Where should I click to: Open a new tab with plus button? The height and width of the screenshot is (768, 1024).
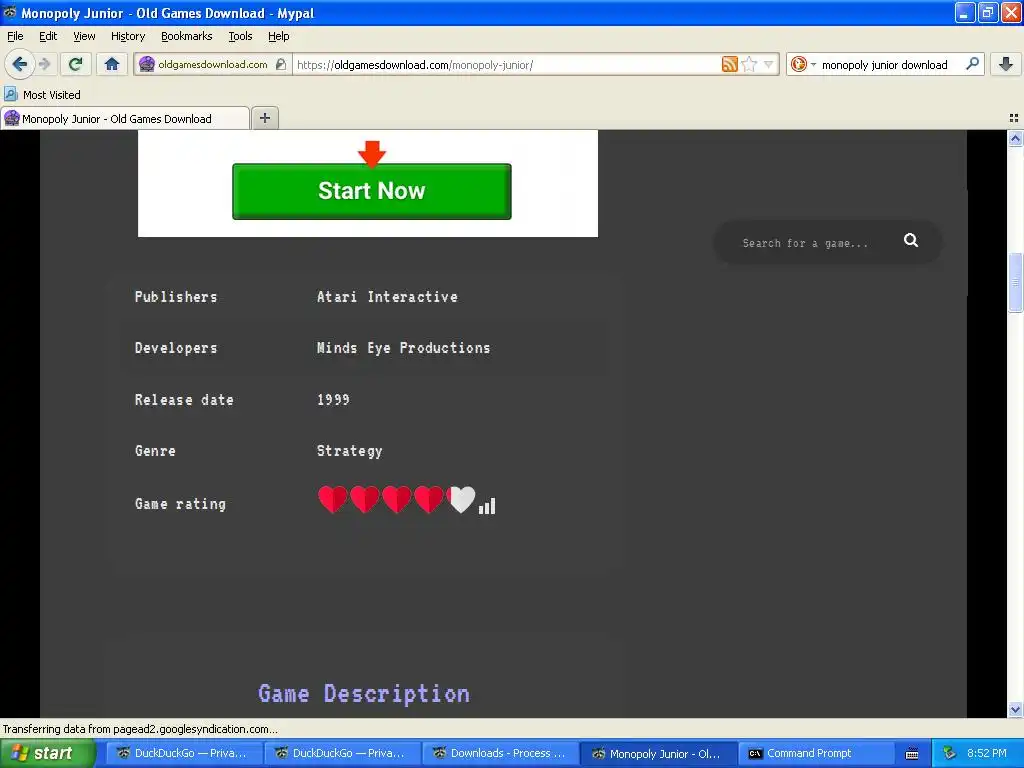point(264,118)
